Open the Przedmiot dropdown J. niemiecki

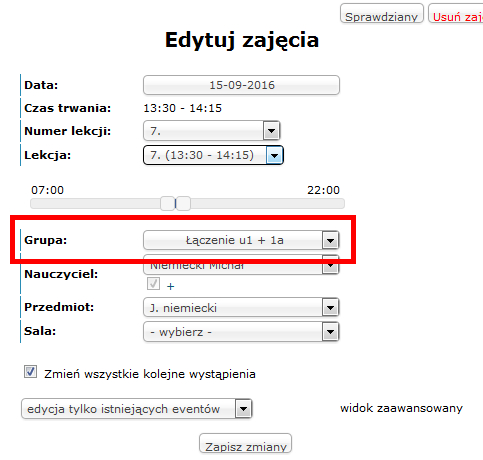241,307
